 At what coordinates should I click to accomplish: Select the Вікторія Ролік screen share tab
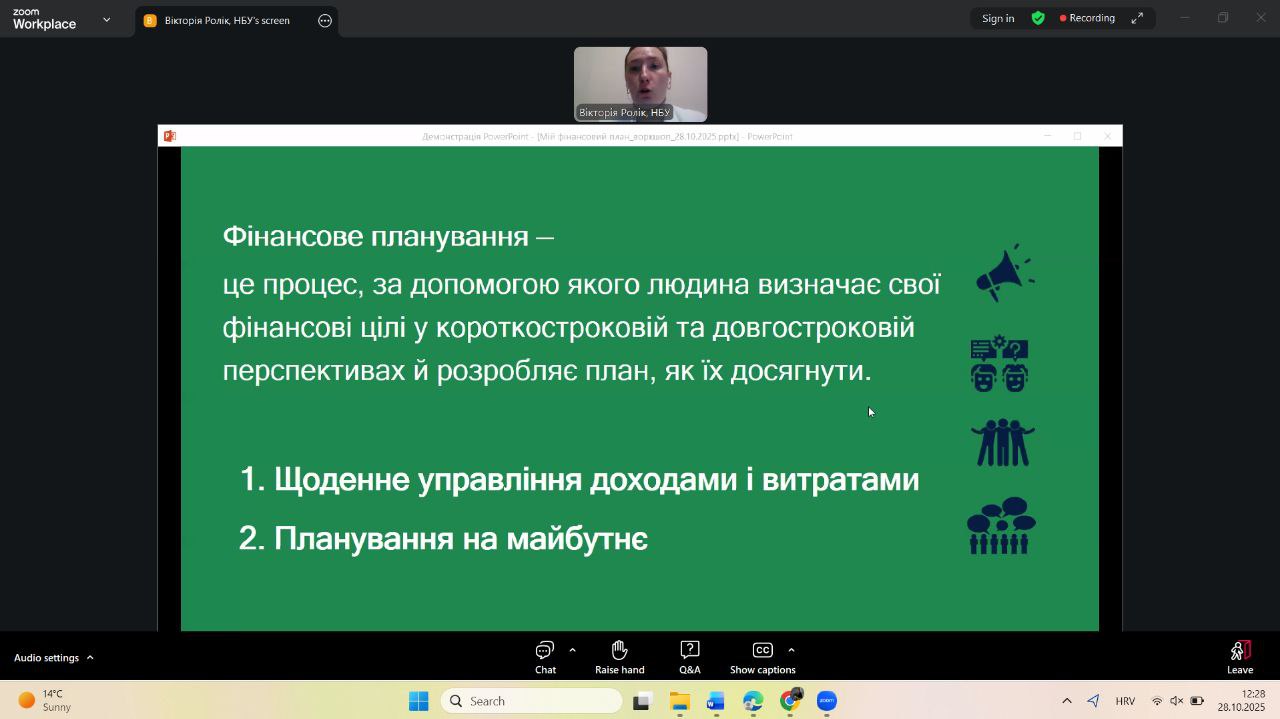[226, 20]
